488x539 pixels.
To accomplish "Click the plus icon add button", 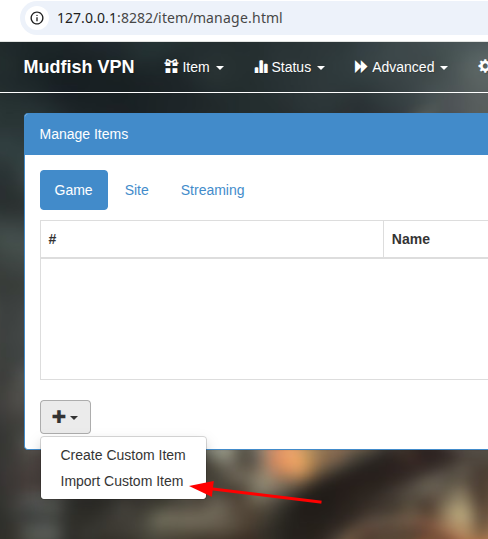I will (x=59, y=417).
